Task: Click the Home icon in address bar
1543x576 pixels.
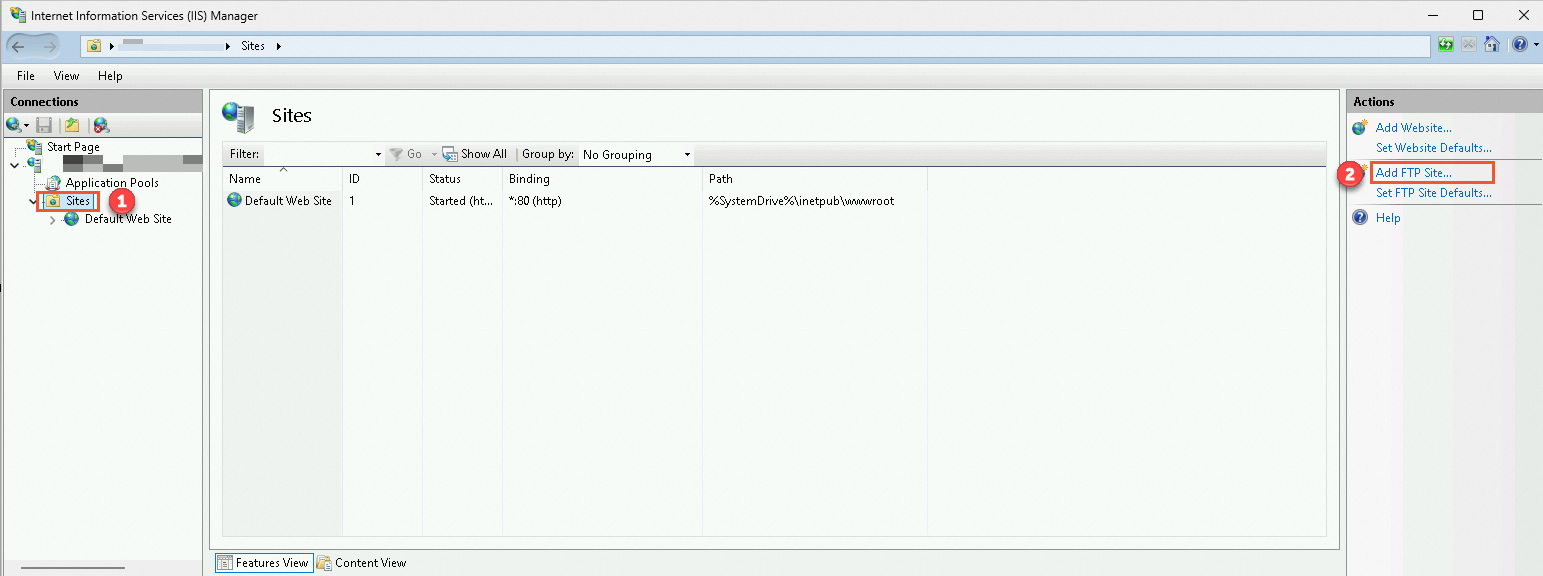Action: tap(1491, 45)
